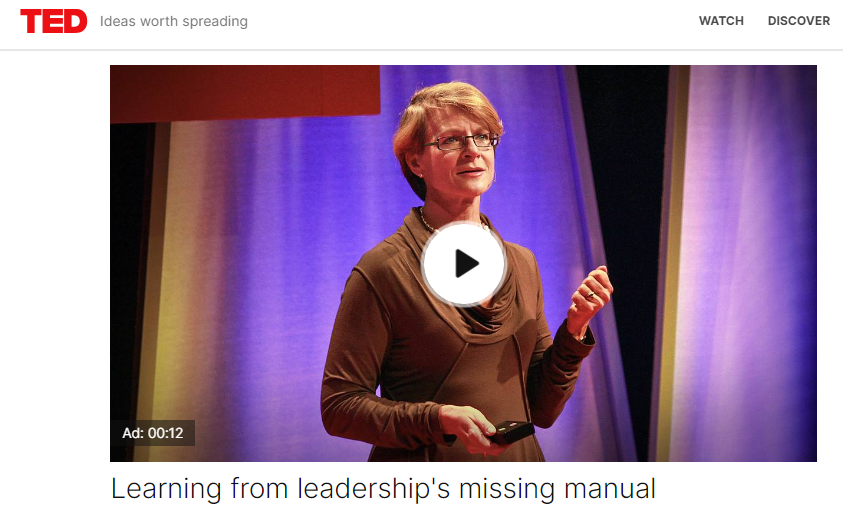Click the 'Ideas worth spreading' tagline

[x=174, y=22]
